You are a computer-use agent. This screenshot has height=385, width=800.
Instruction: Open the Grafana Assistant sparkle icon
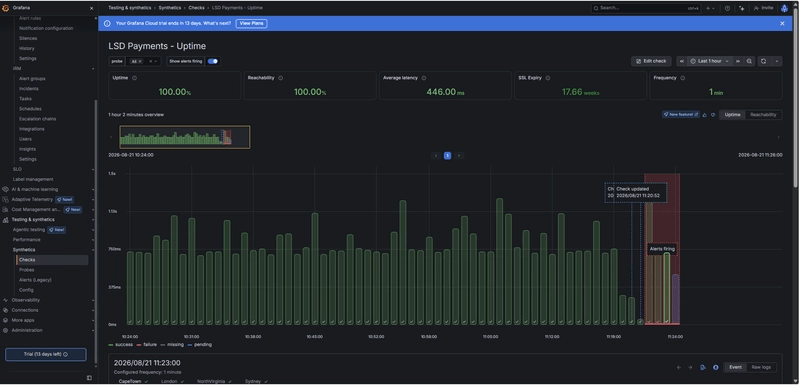(x=741, y=8)
